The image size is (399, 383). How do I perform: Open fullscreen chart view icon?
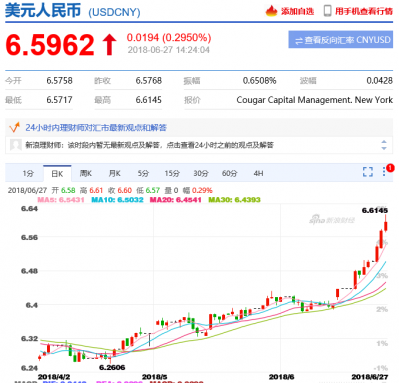pyautogui.click(x=368, y=172)
